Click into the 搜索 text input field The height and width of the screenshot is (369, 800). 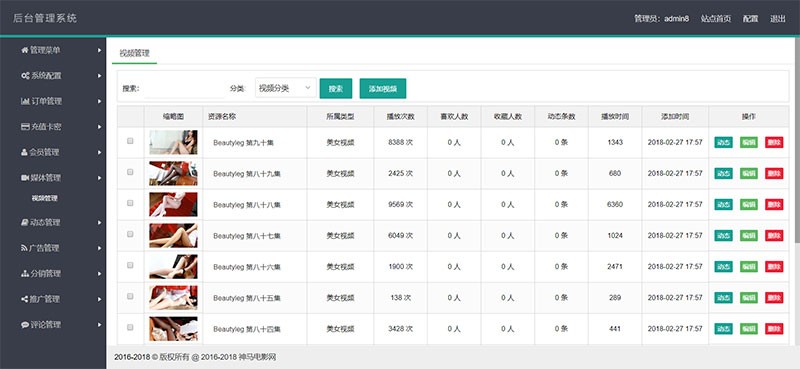pyautogui.click(x=184, y=88)
